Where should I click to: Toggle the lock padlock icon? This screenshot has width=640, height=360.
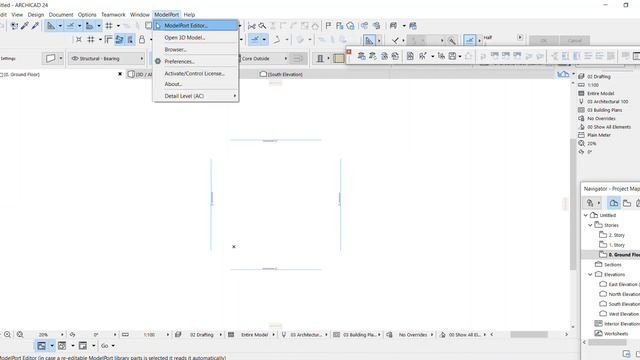tap(142, 39)
